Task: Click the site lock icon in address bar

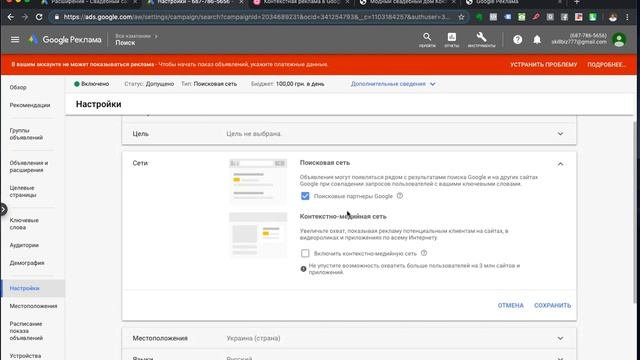Action: pyautogui.click(x=57, y=17)
